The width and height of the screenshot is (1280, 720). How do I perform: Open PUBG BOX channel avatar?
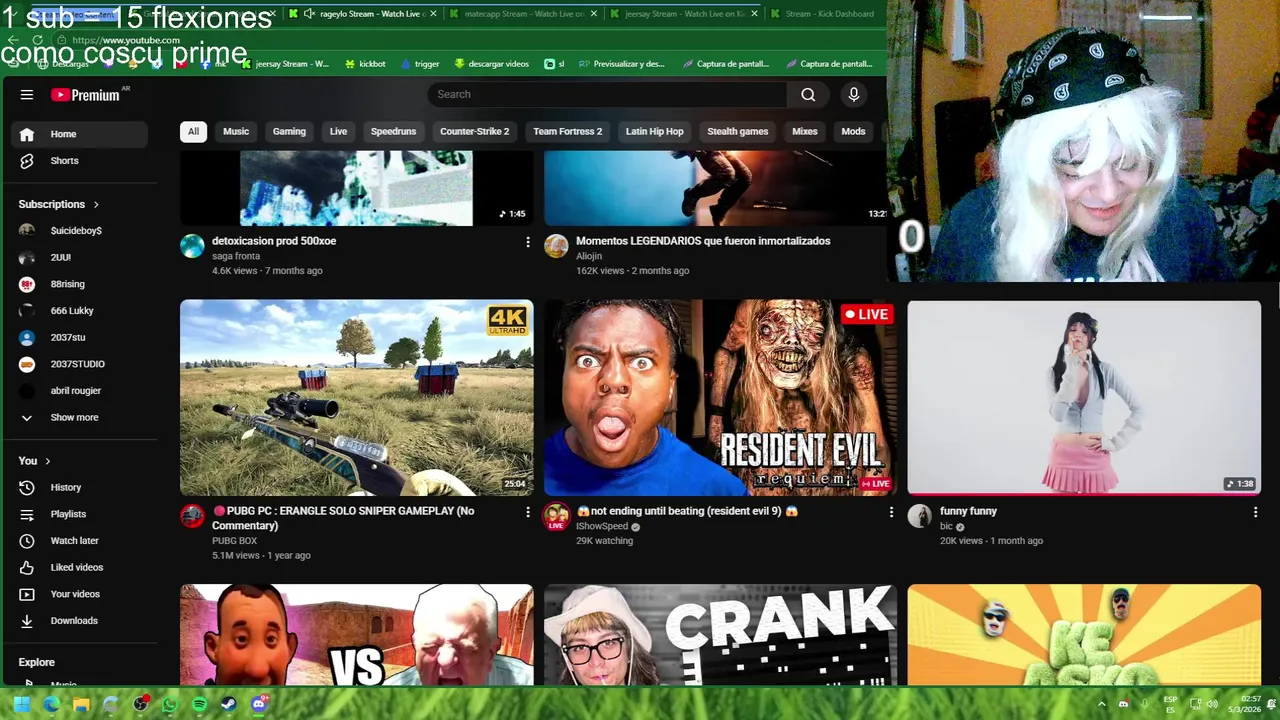click(x=192, y=516)
